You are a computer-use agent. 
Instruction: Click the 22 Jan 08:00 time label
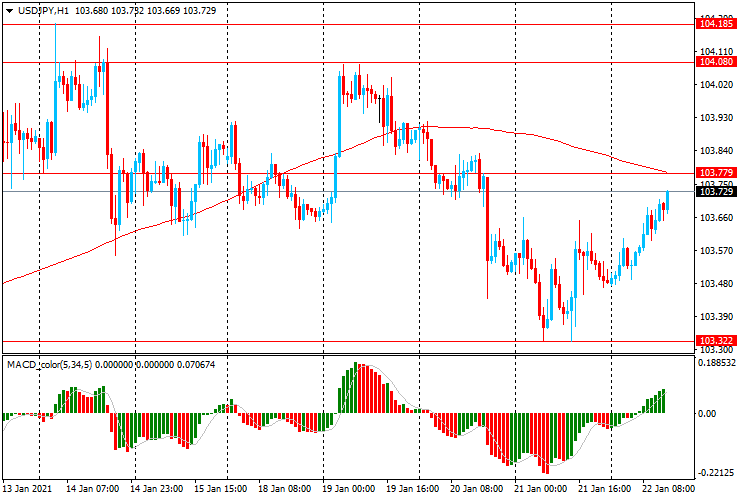click(x=668, y=488)
